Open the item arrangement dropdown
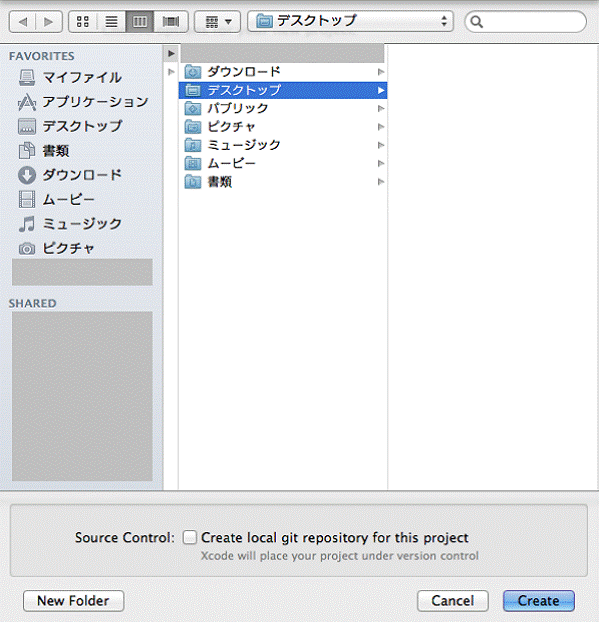Image resolution: width=599 pixels, height=622 pixels. (x=217, y=21)
